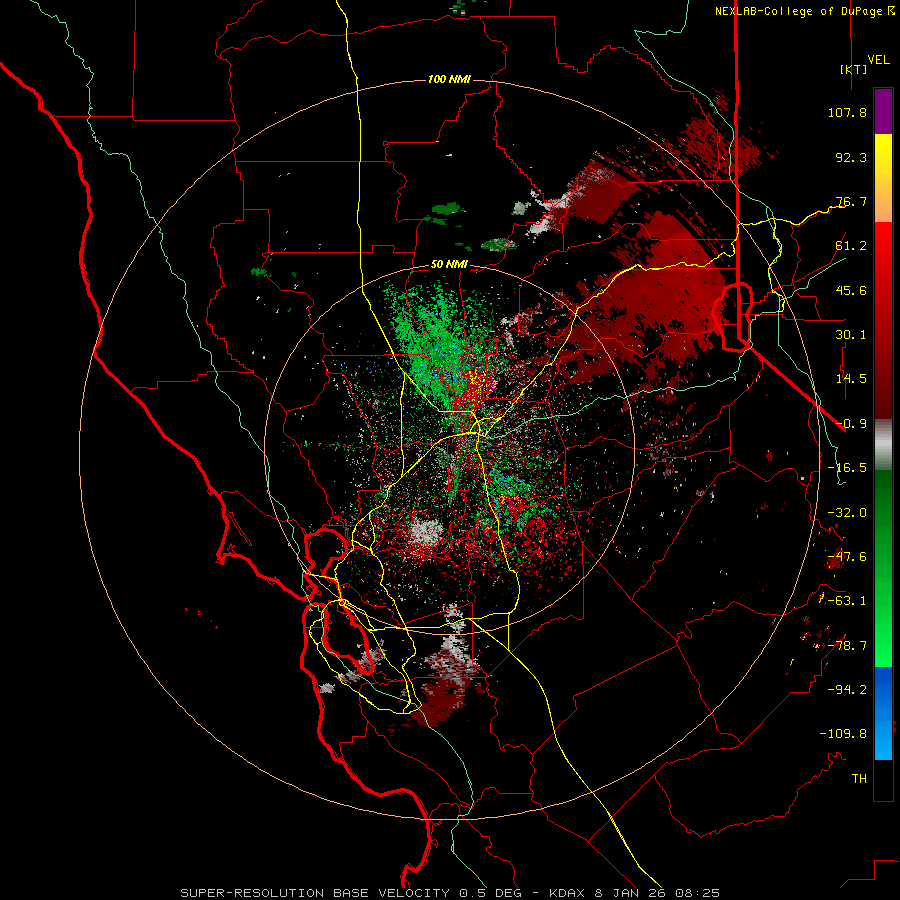Click the -109.8 legend value

coord(843,734)
